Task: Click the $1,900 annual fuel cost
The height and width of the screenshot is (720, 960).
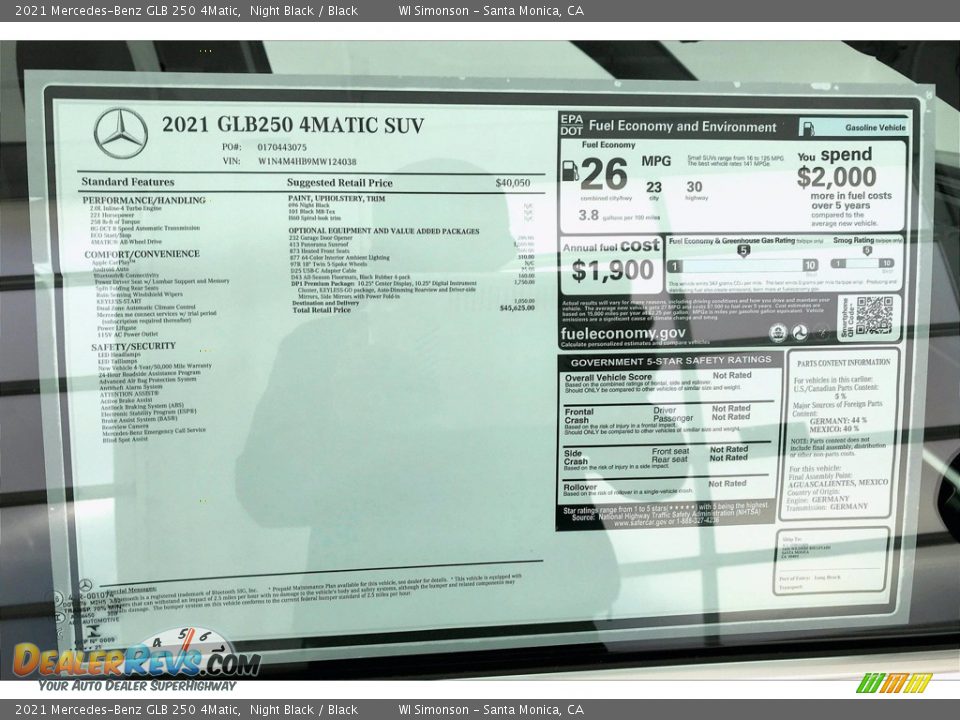Action: 612,270
